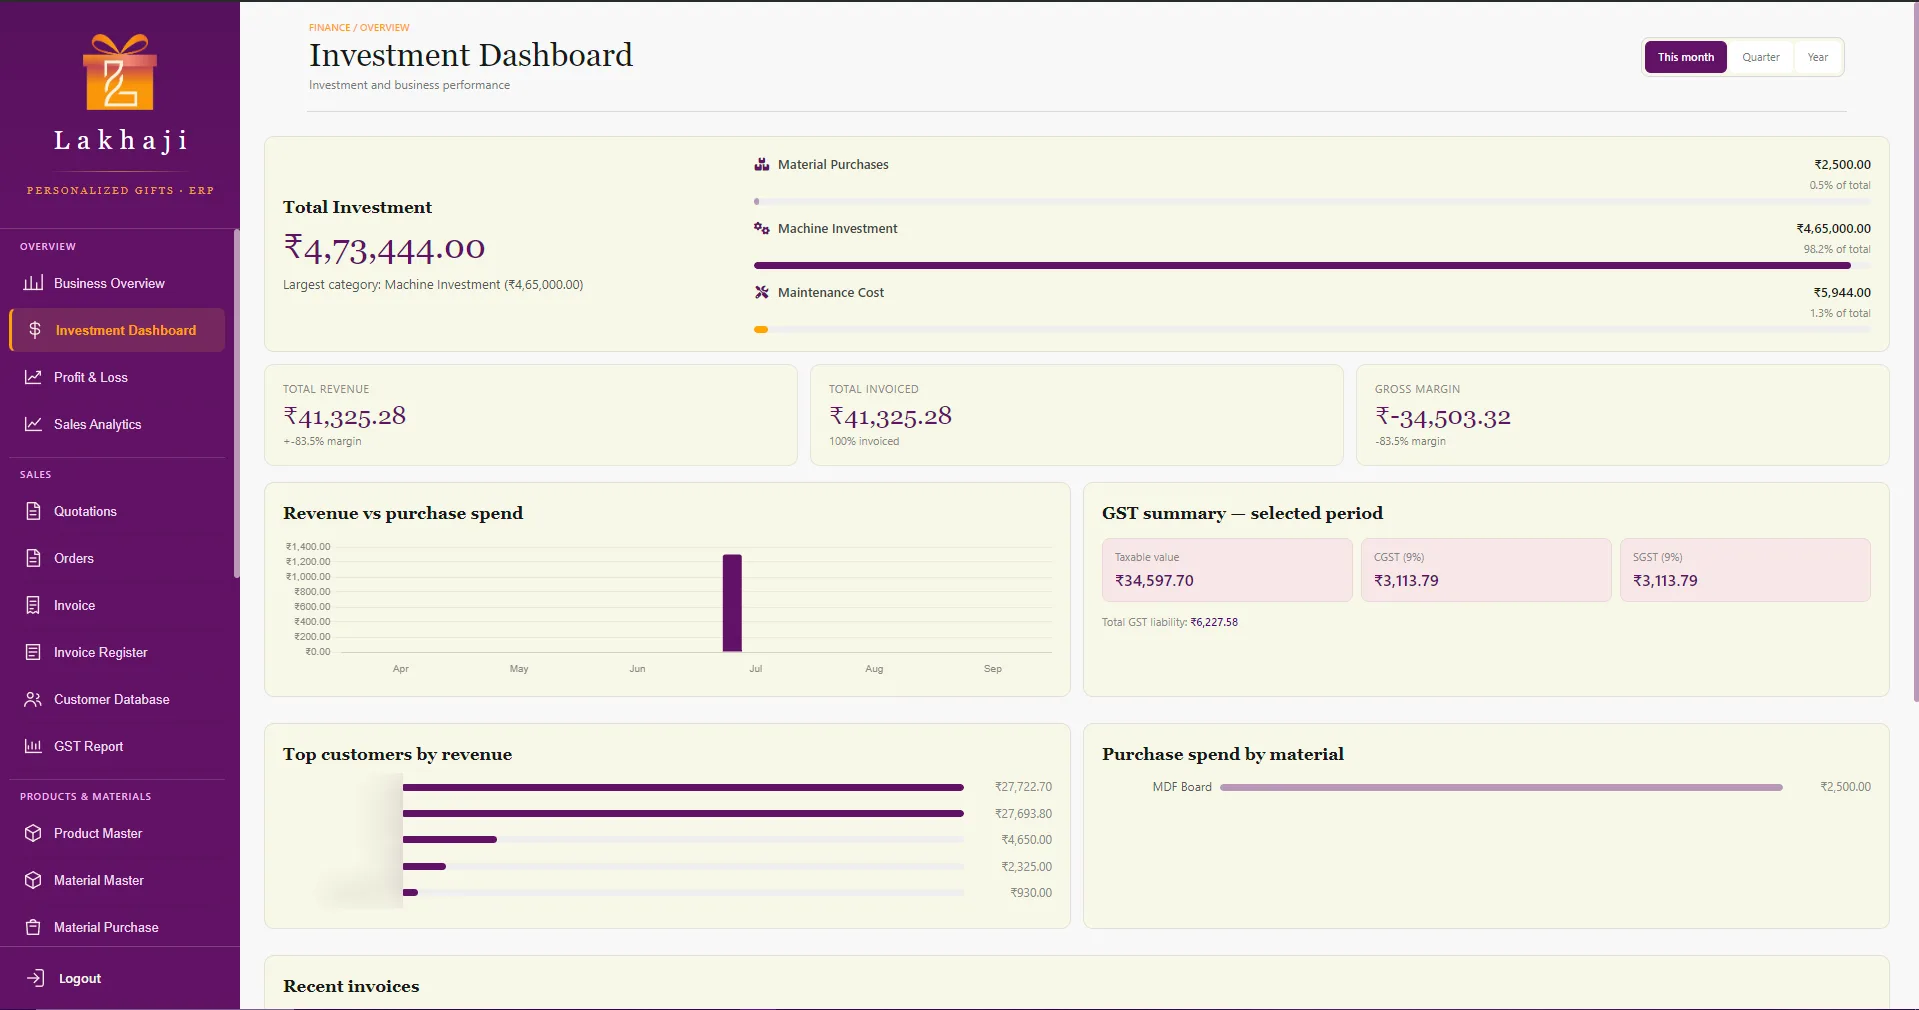Click the Gross Margin ₹-34,503.32 value
Viewport: 1919px width, 1010px height.
pos(1442,416)
